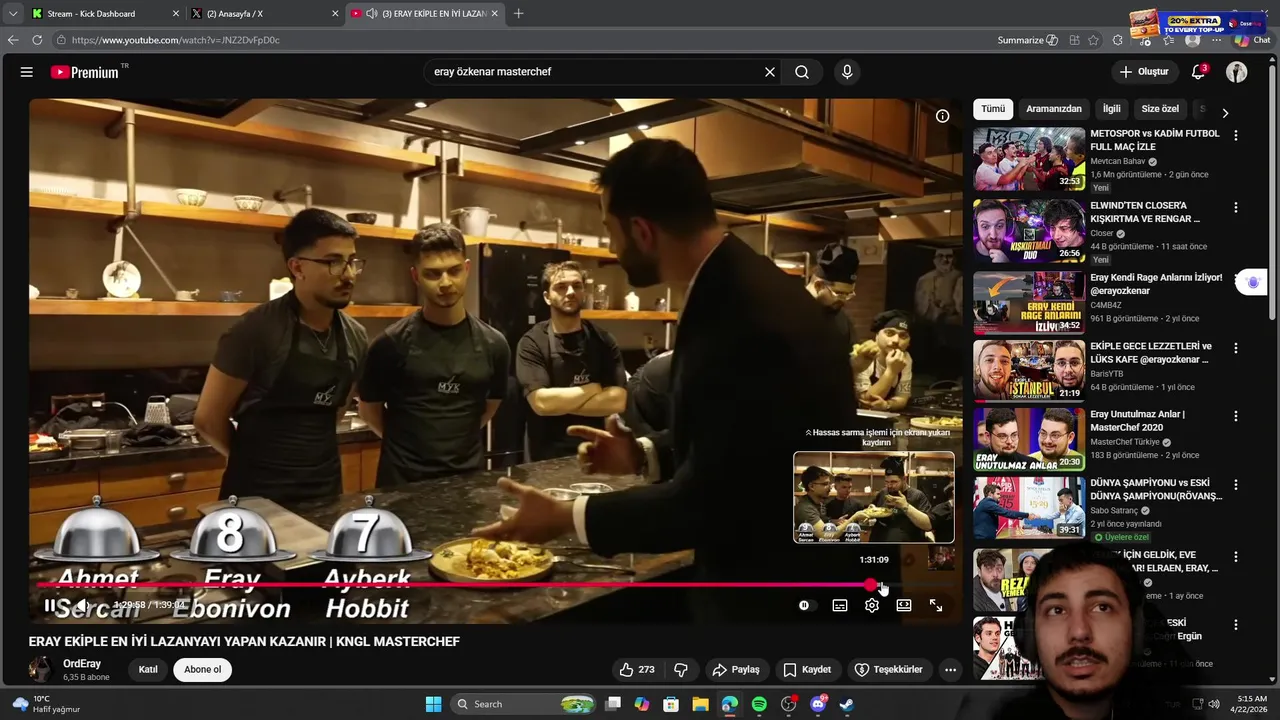Enter fullscreen video mode
This screenshot has width=1280, height=720.
[936, 605]
